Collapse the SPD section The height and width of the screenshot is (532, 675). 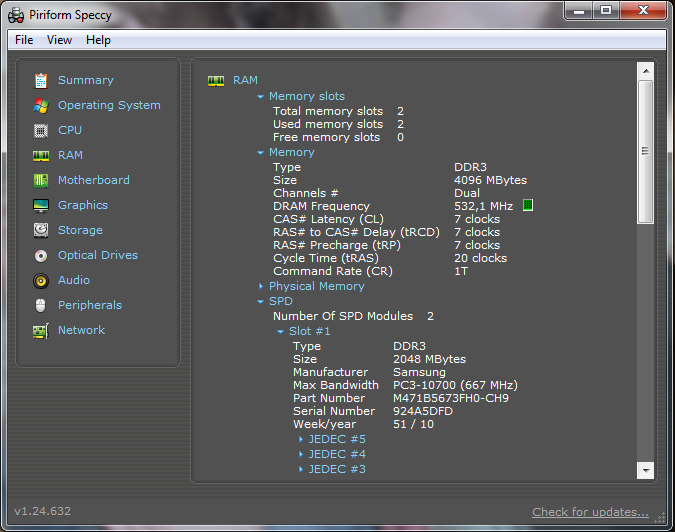(x=260, y=301)
